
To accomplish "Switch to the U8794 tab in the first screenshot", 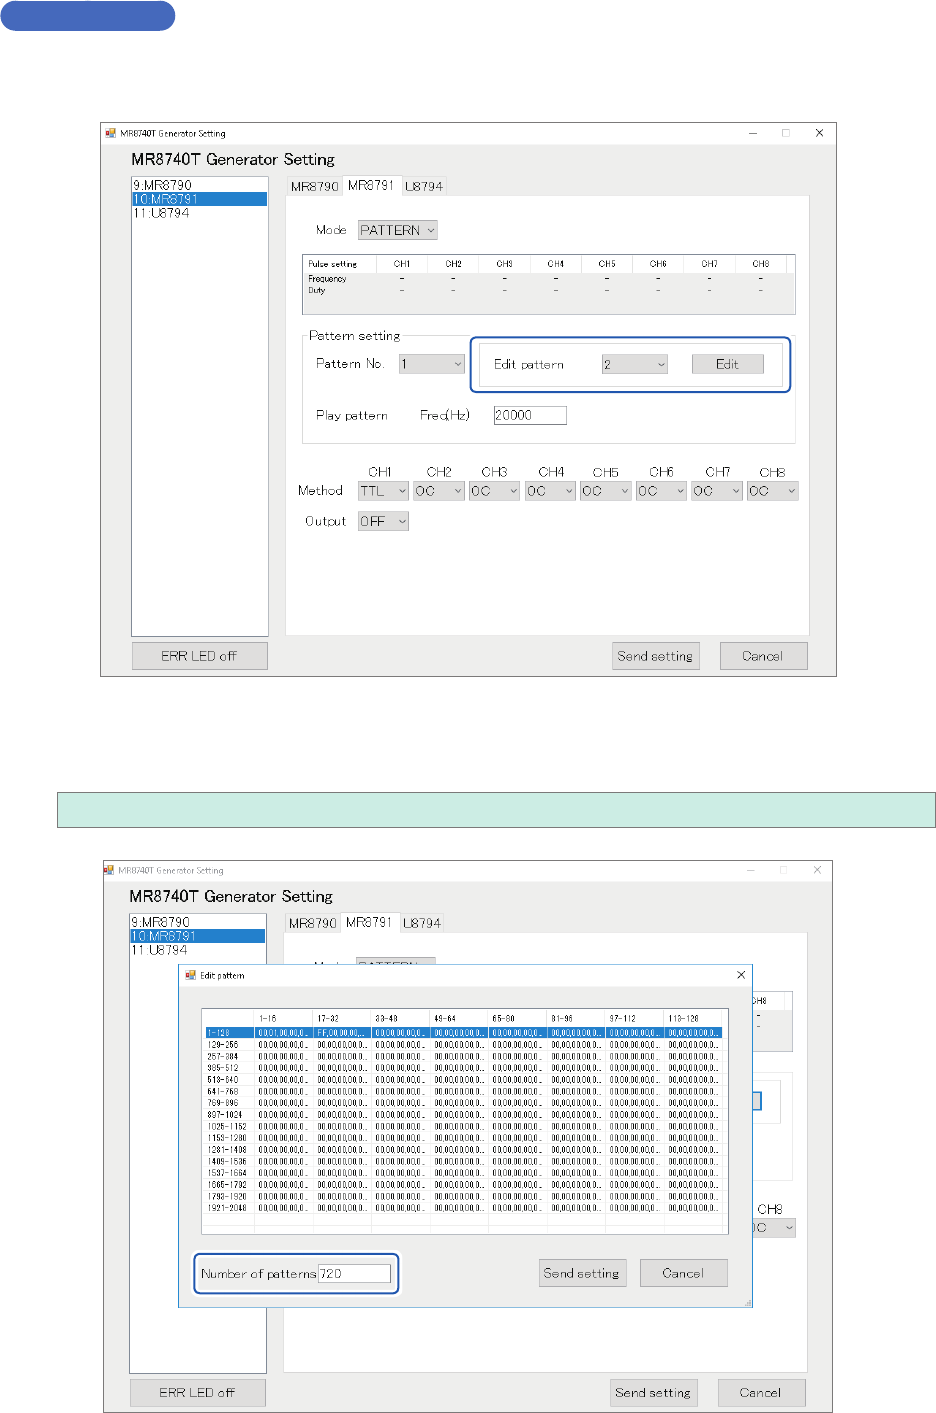I will 424,187.
